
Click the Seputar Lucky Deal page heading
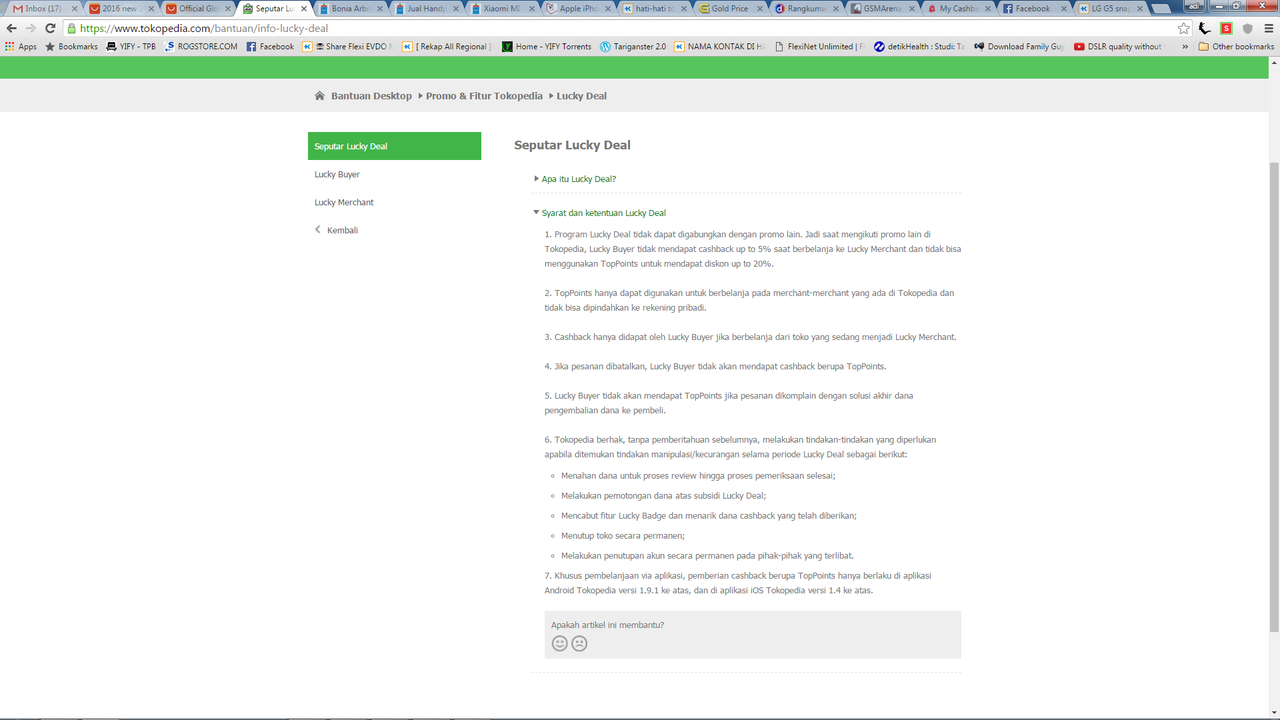(x=572, y=145)
